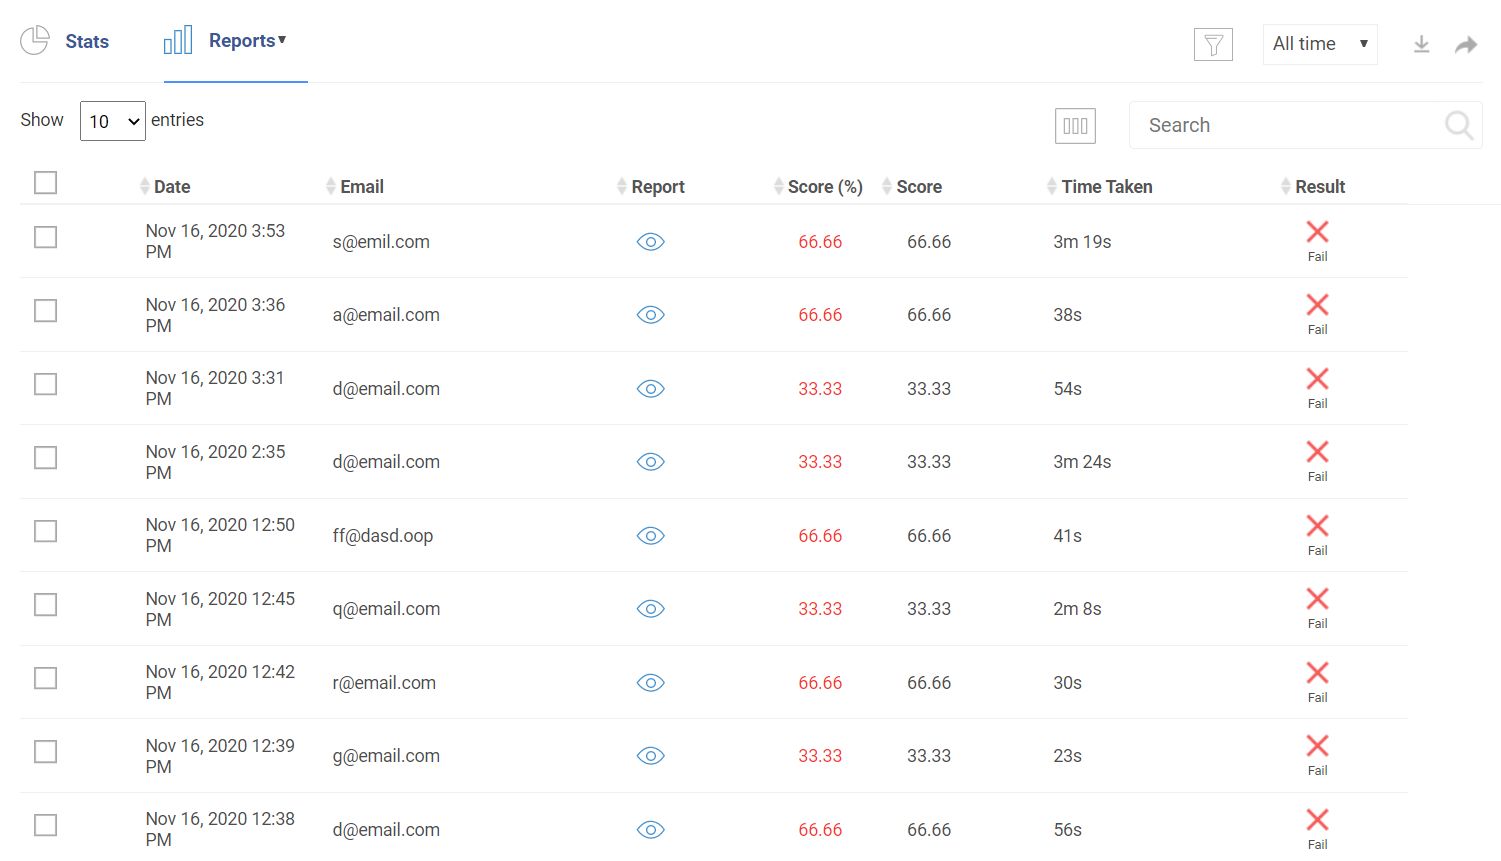Sort table by Report column
Image resolution: width=1501 pixels, height=861 pixels.
pyautogui.click(x=651, y=187)
